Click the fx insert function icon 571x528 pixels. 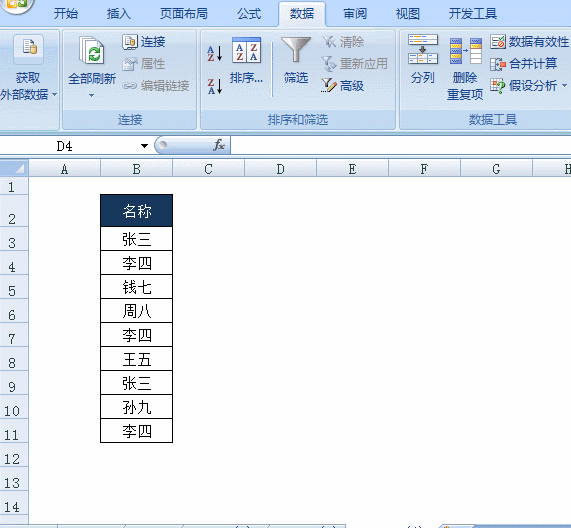(219, 145)
